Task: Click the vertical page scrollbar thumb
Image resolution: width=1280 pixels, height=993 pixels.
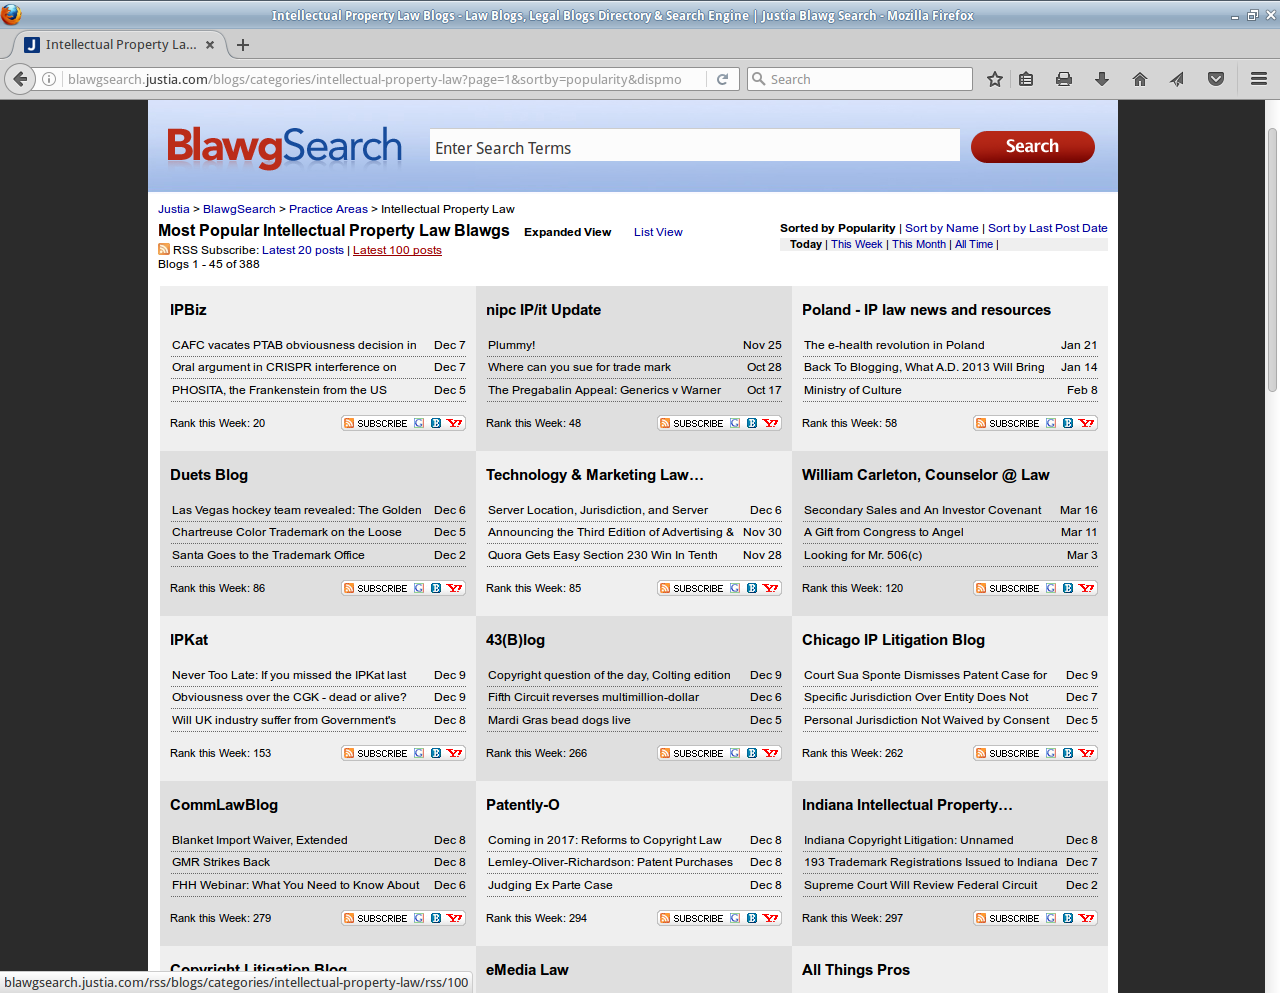Action: tap(1272, 260)
